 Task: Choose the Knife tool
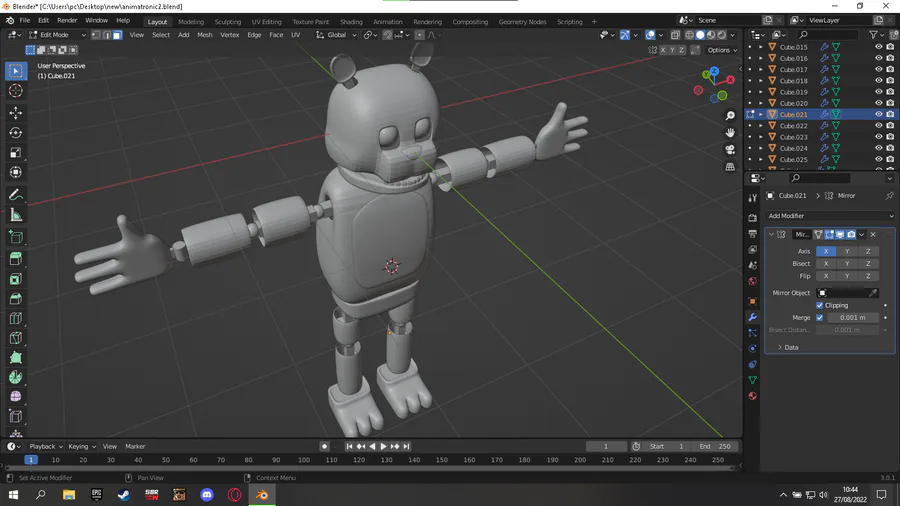coord(15,338)
